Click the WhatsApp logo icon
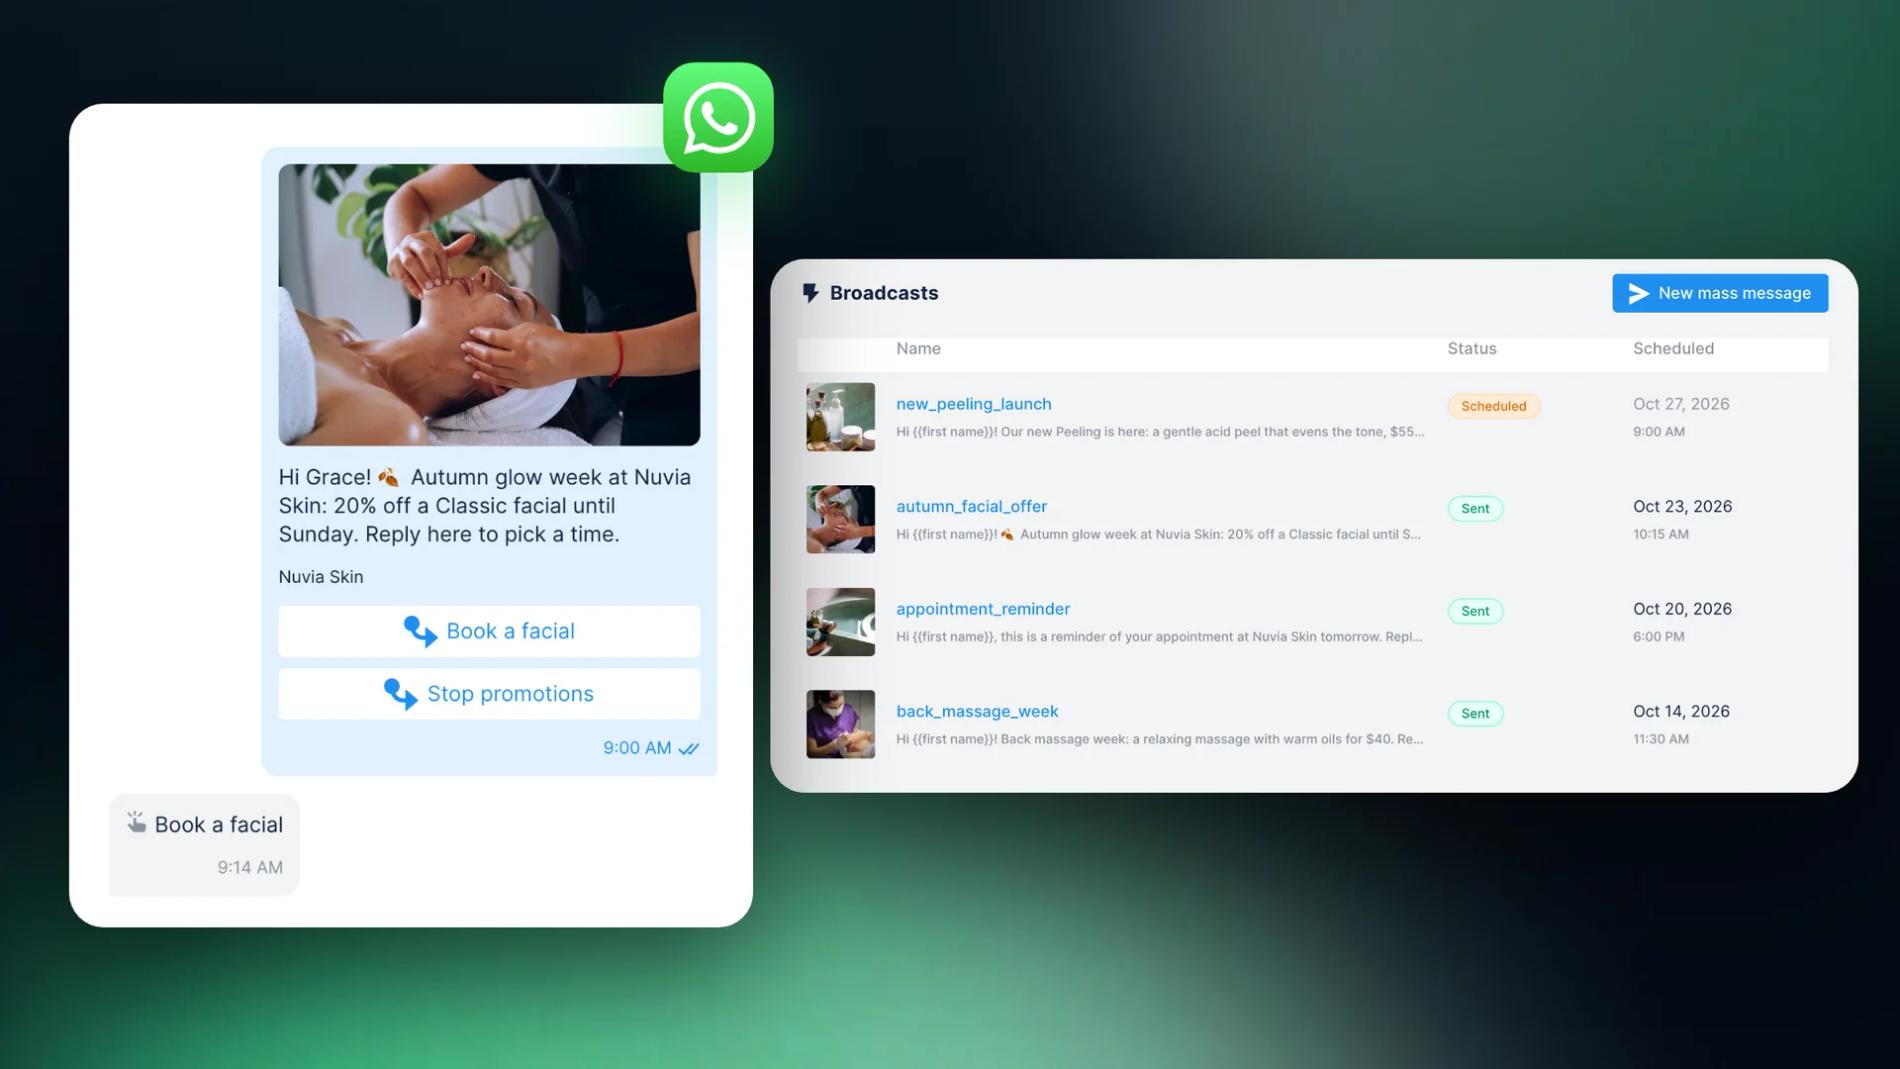This screenshot has height=1069, width=1900. (x=718, y=118)
